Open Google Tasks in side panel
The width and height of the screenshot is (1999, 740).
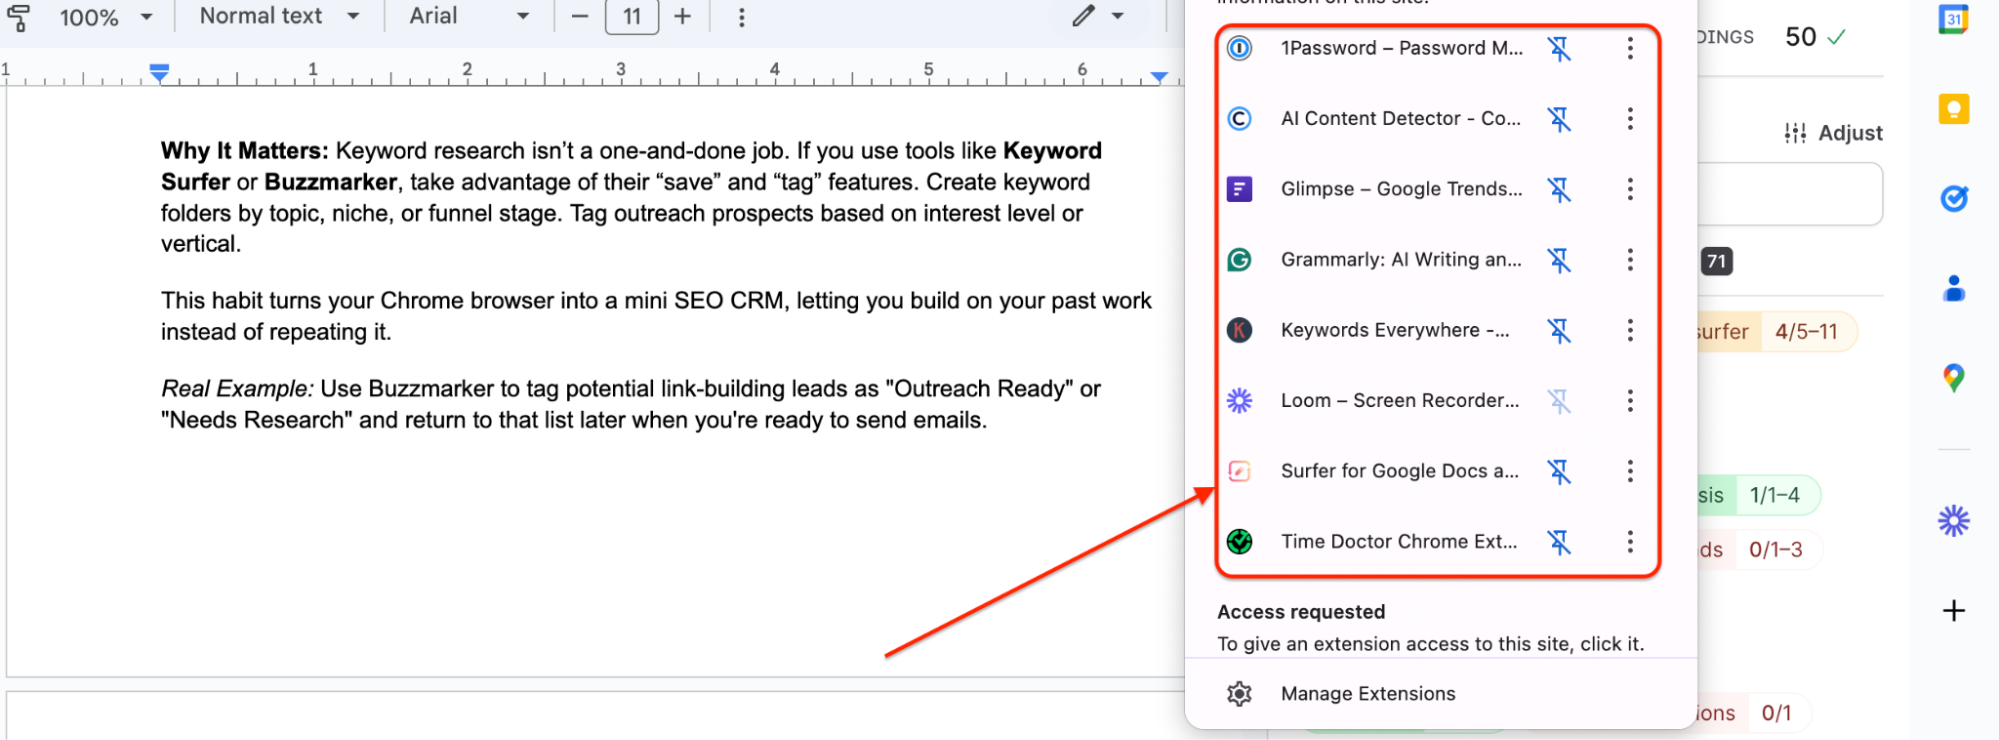click(x=1953, y=199)
